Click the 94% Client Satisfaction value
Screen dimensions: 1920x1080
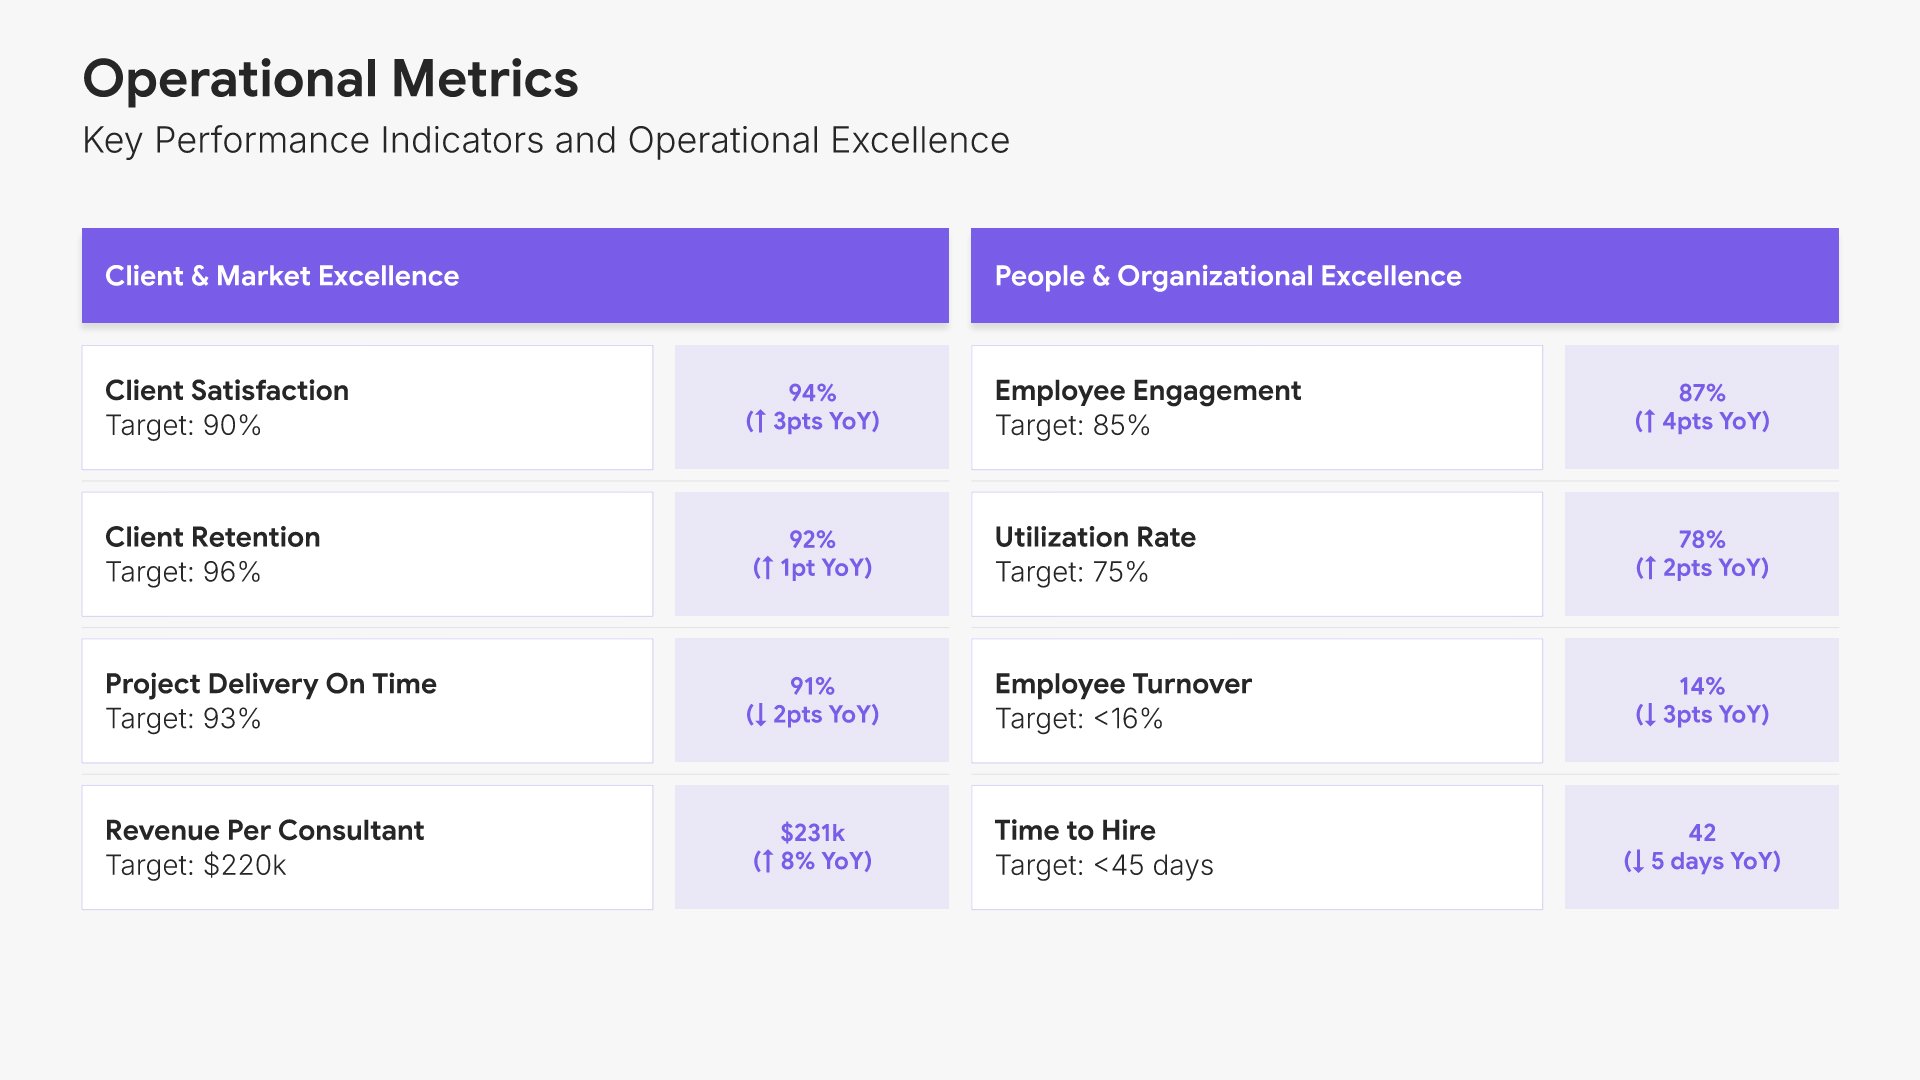coord(812,408)
